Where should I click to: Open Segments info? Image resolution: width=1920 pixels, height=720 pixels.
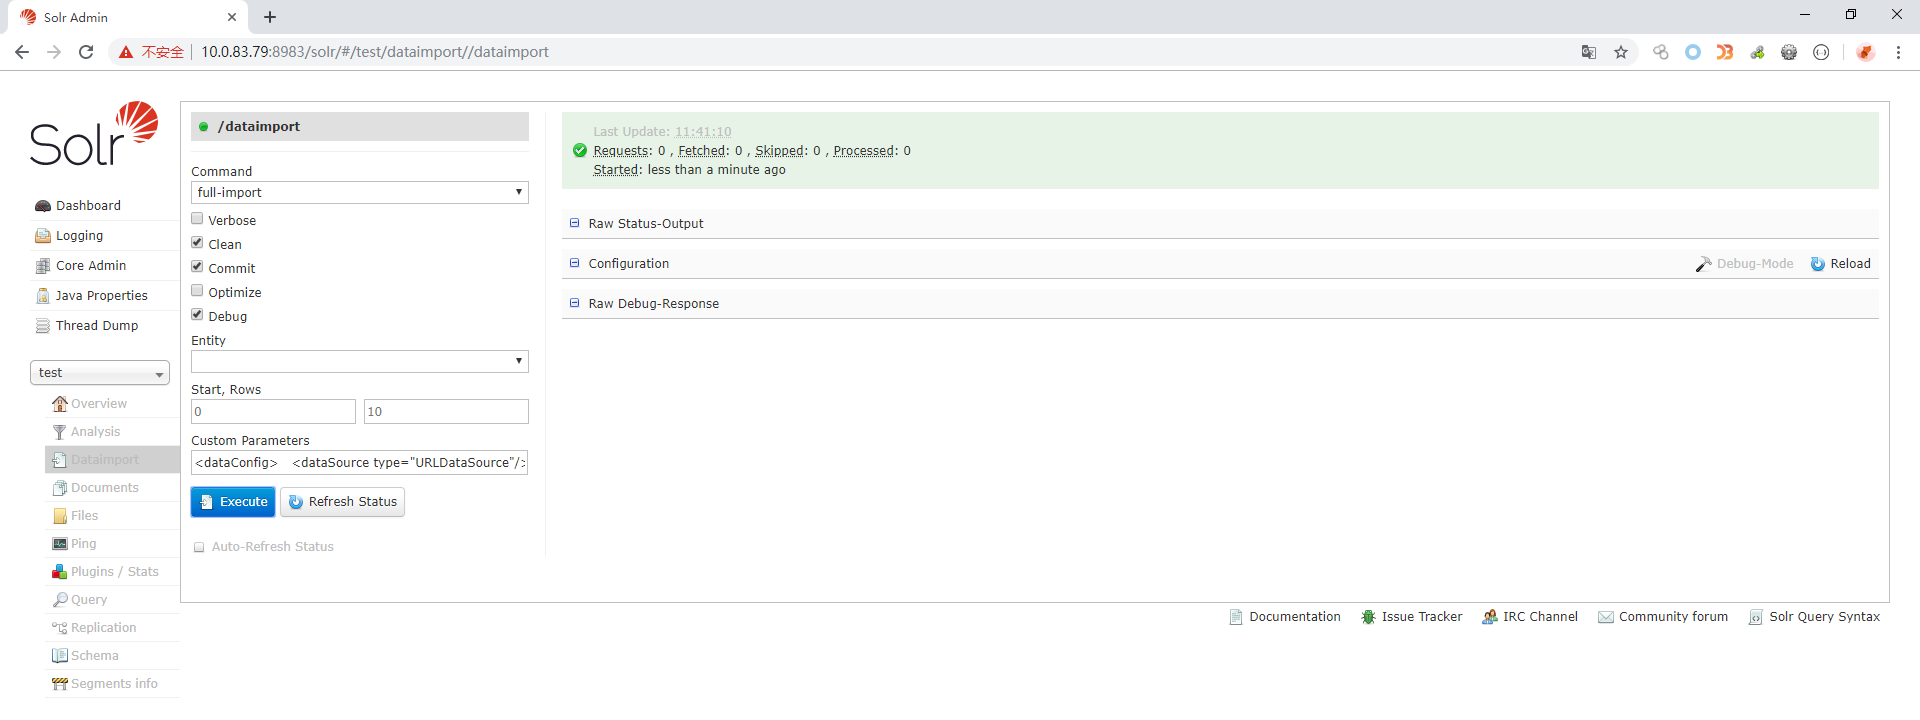(114, 684)
